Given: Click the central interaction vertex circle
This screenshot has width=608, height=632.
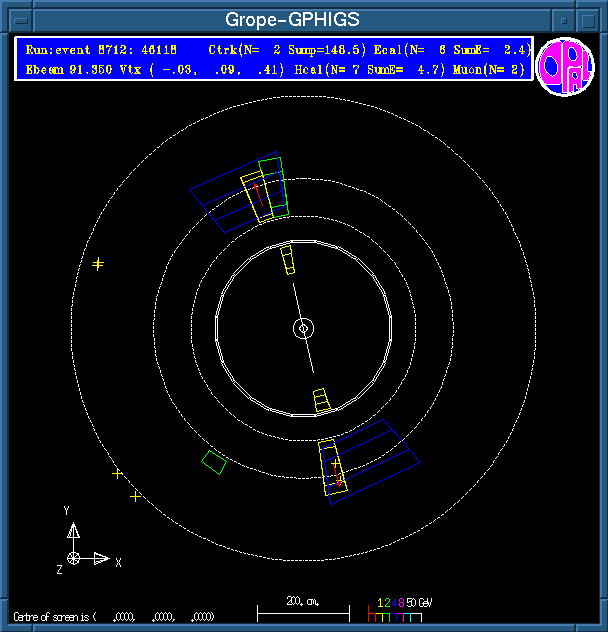Looking at the screenshot, I should [303, 328].
